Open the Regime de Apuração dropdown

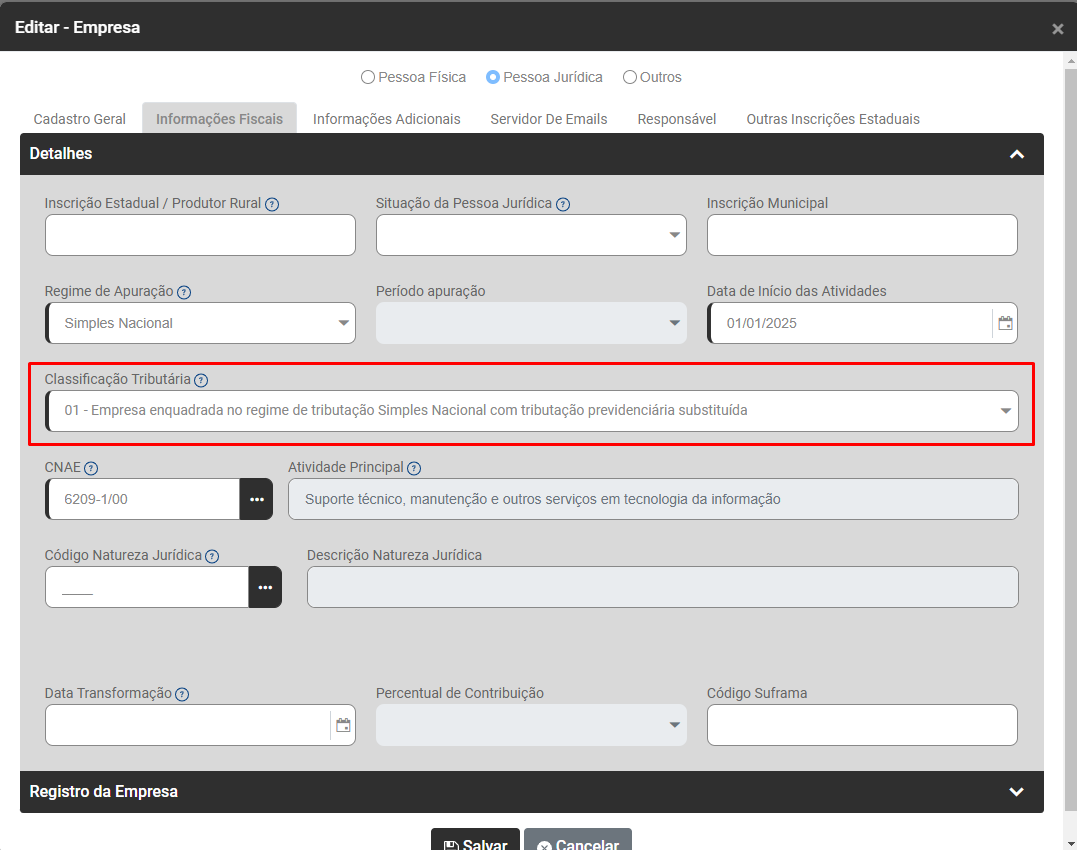200,323
